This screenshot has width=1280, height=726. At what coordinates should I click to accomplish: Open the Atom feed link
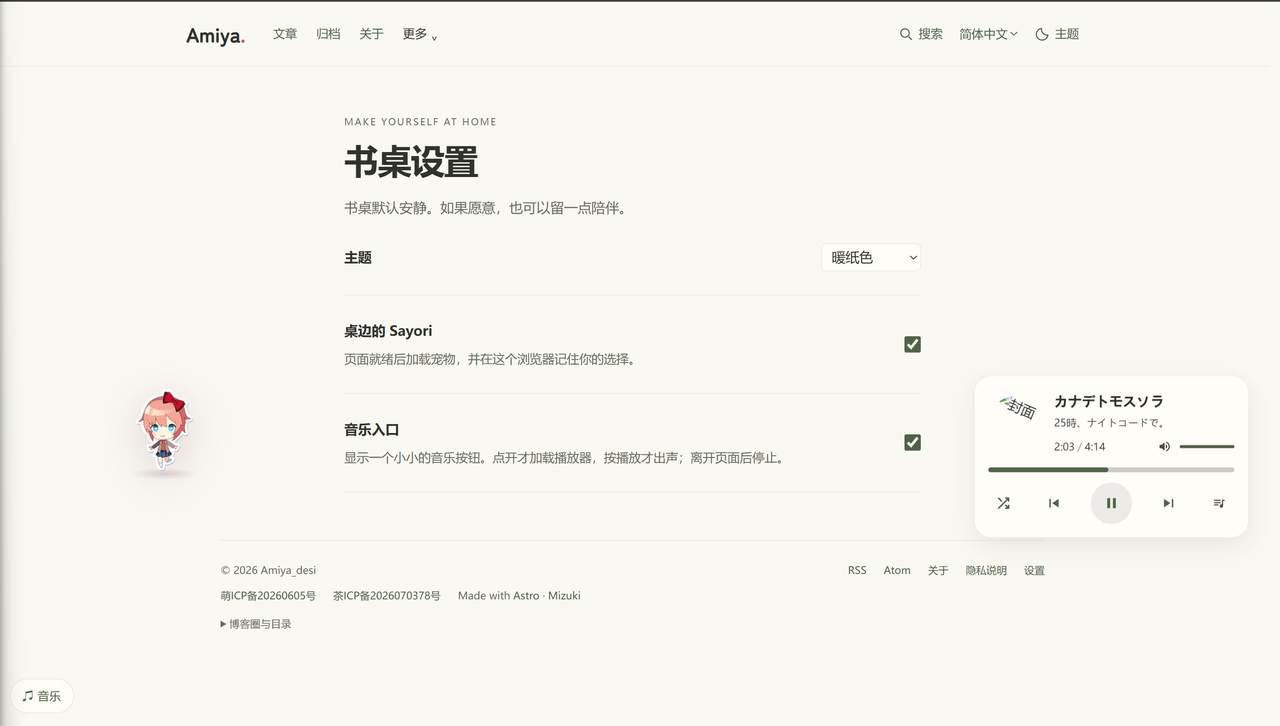897,570
